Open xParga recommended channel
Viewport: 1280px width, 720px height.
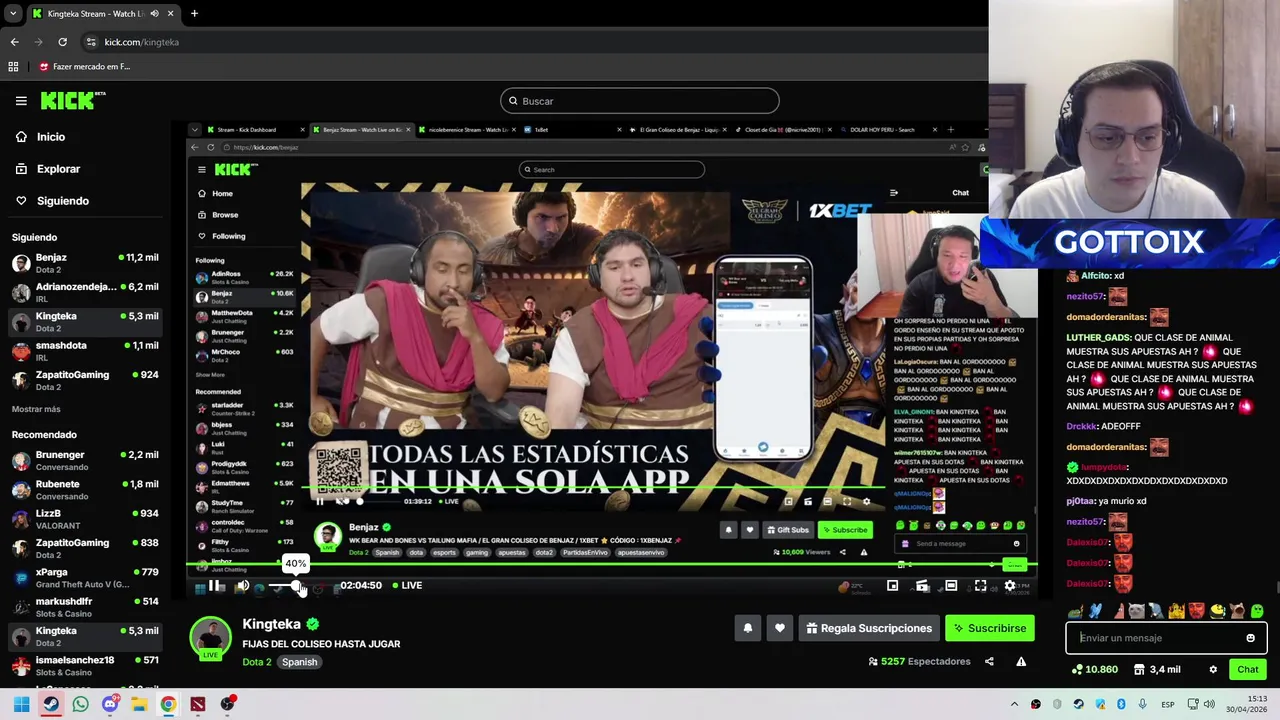(x=84, y=578)
